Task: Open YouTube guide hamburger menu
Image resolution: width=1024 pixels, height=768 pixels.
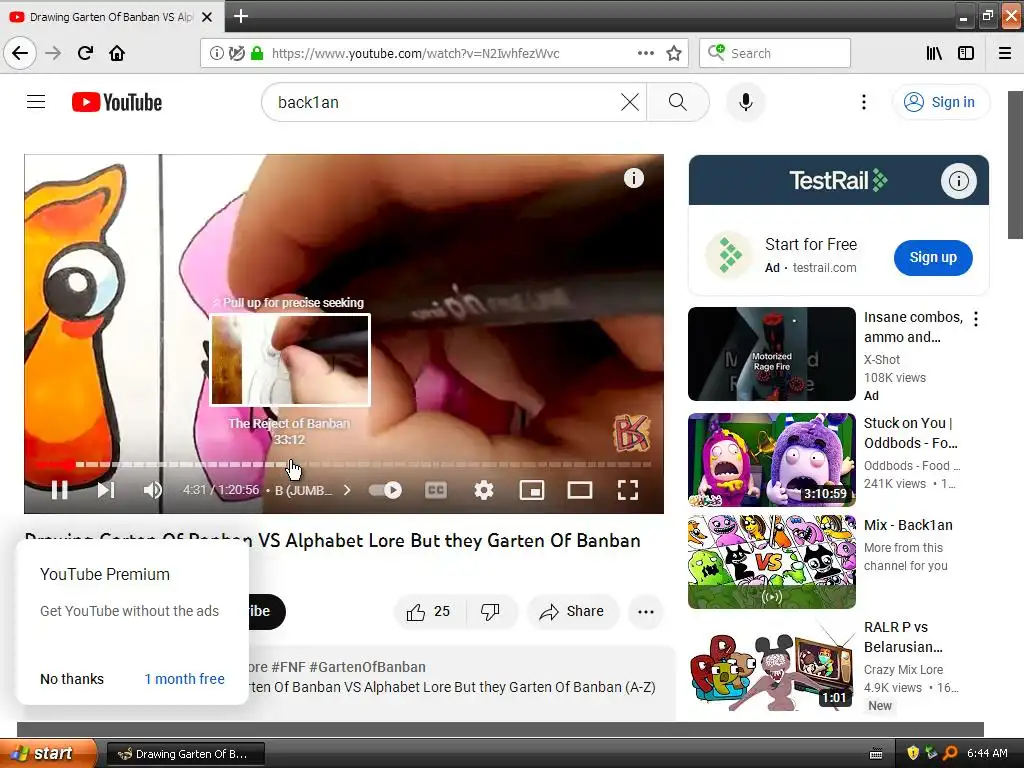Action: click(x=36, y=102)
